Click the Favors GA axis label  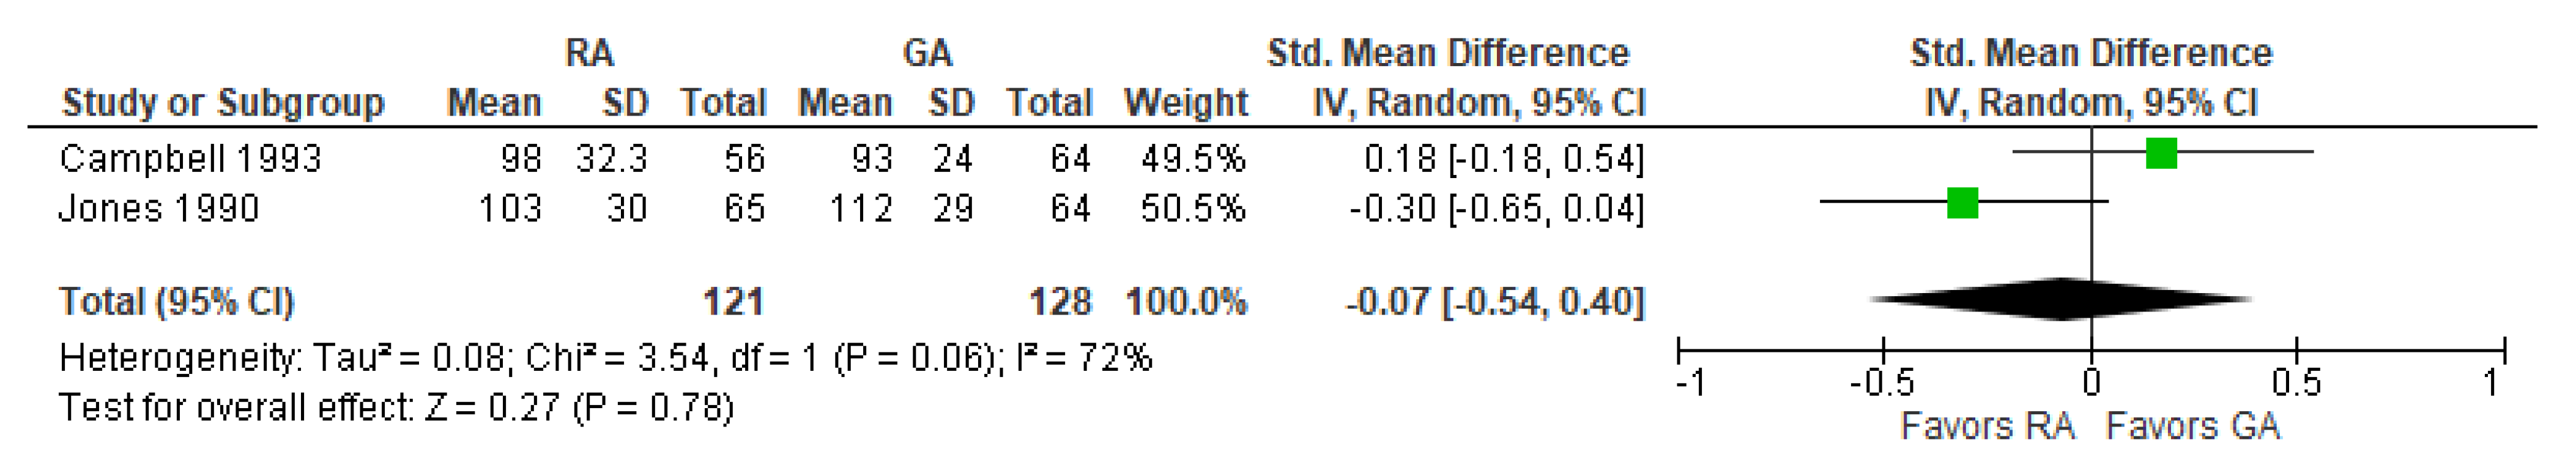pyautogui.click(x=2192, y=426)
